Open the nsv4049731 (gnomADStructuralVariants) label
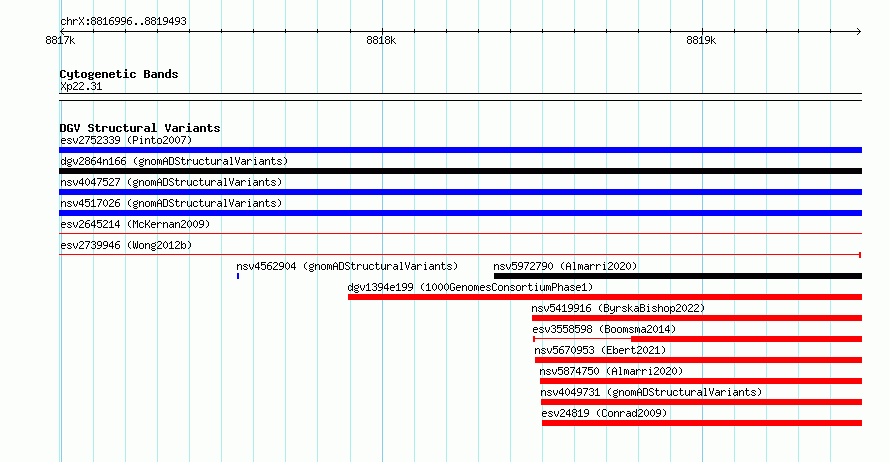The width and height of the screenshot is (890, 462). pos(651,392)
